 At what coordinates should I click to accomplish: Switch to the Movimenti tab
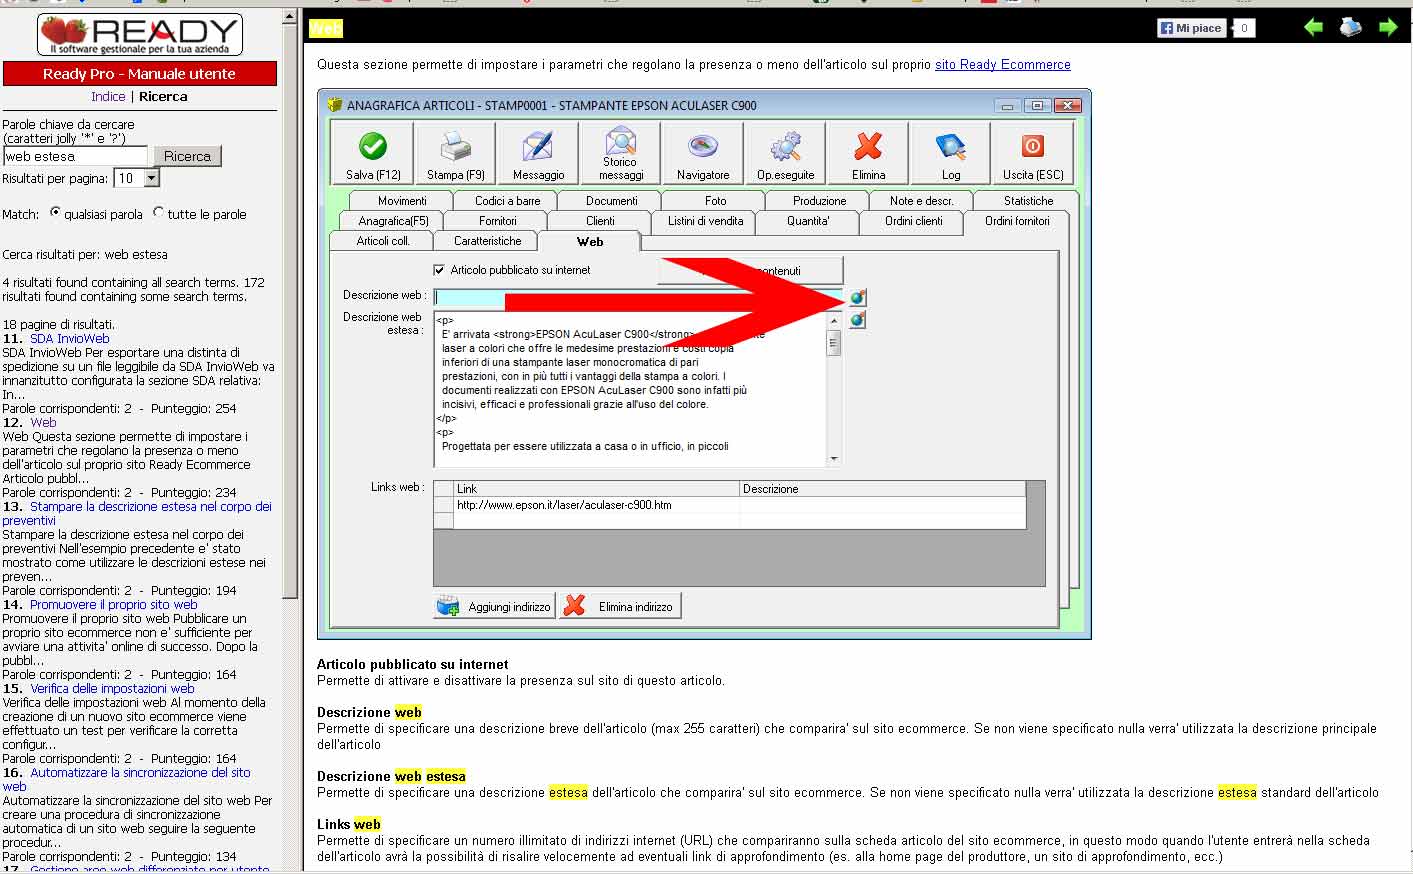(x=402, y=201)
